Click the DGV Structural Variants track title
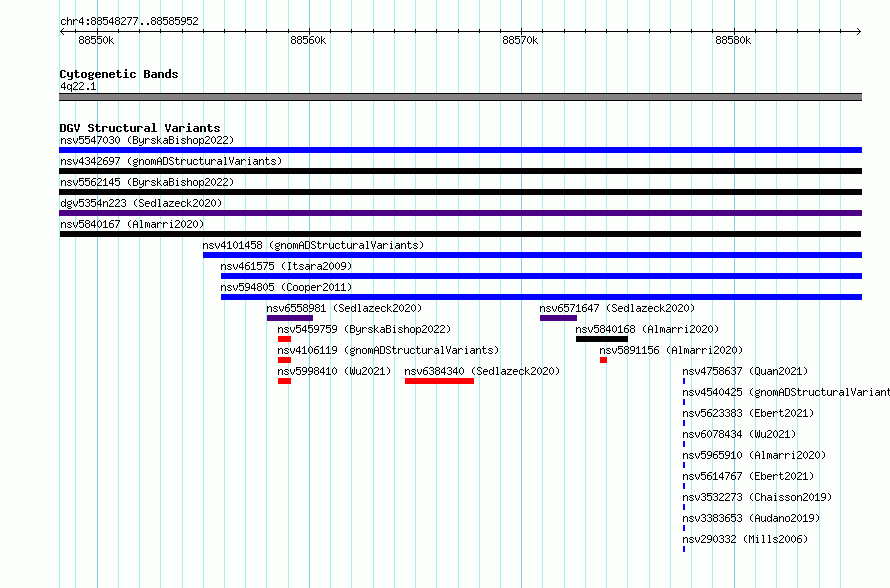Viewport: 890px width, 588px height. 140,128
